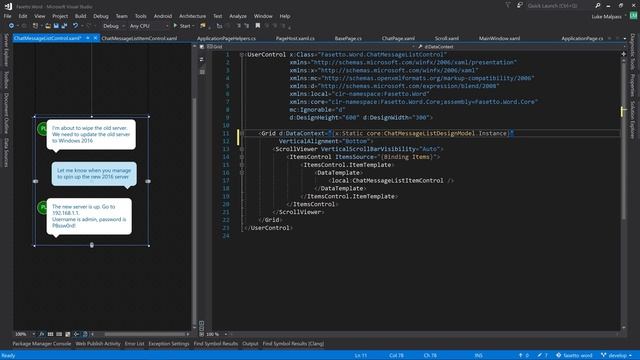Click the New Project toolbar icon
The image size is (640, 360).
tap(36, 26)
